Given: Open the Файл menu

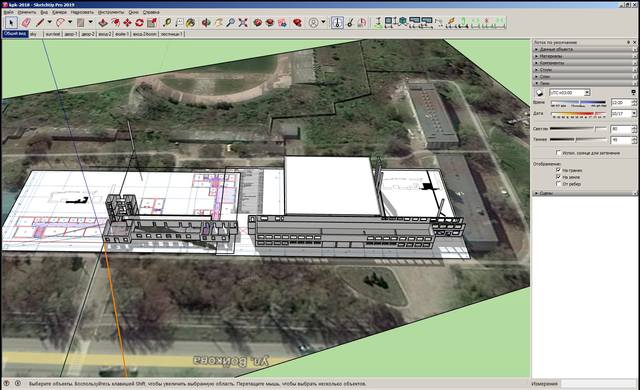Looking at the screenshot, I should pos(9,12).
